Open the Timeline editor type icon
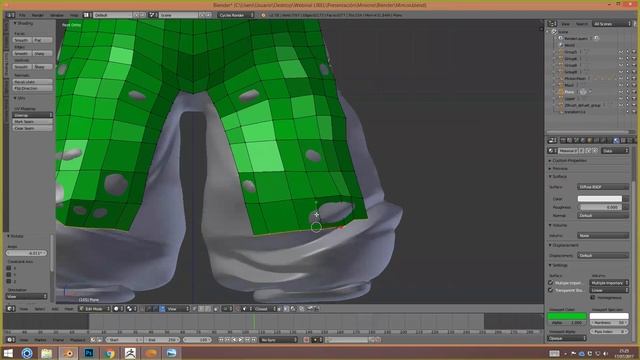 tap(11, 340)
